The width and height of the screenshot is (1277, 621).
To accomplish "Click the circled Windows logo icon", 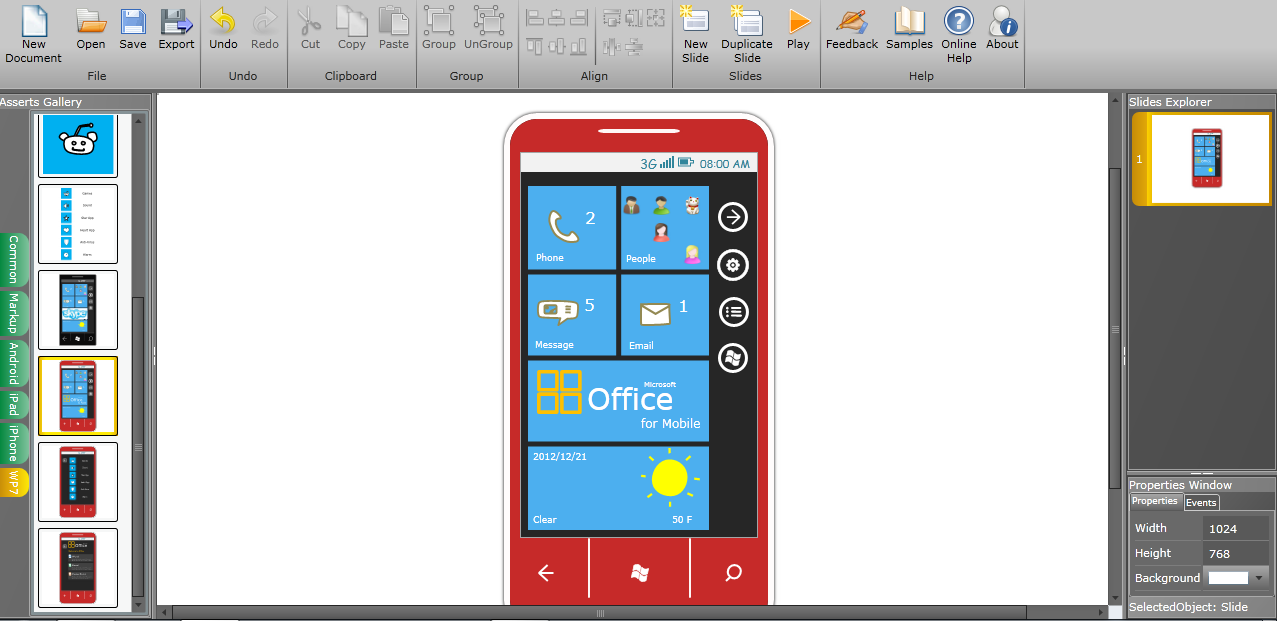I will pos(733,359).
